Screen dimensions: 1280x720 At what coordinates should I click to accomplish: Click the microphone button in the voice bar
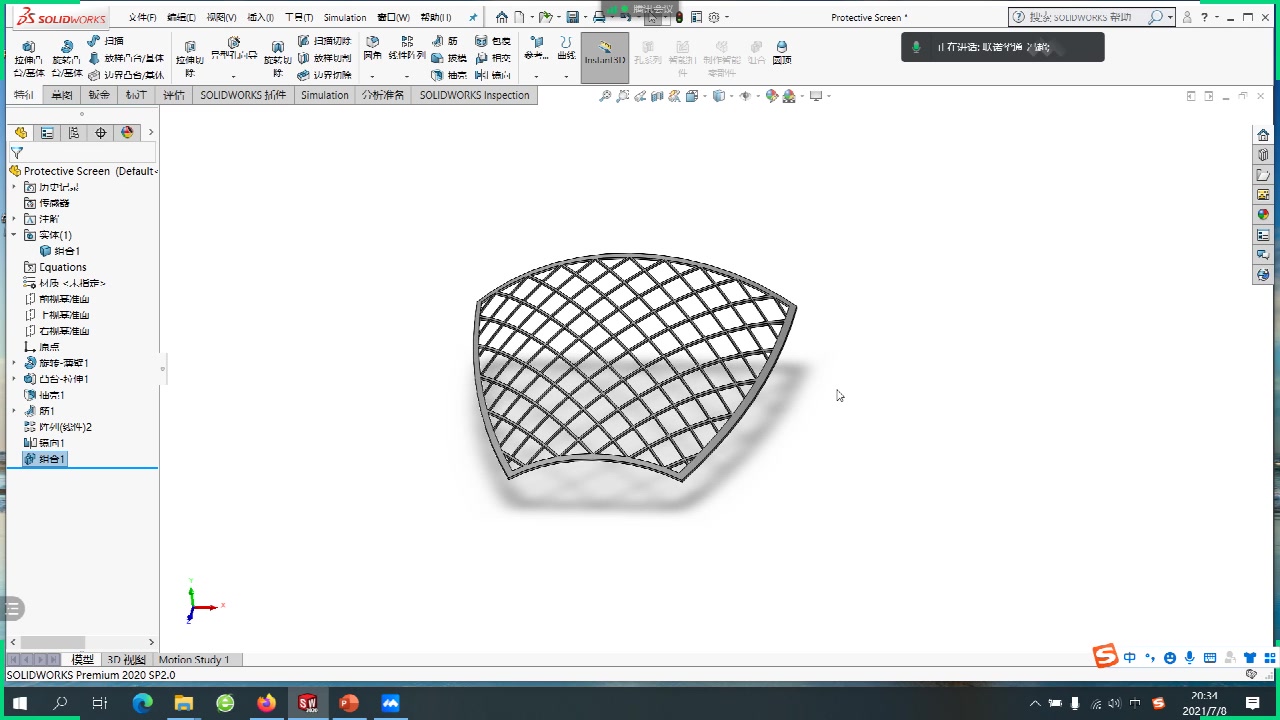[918, 46]
